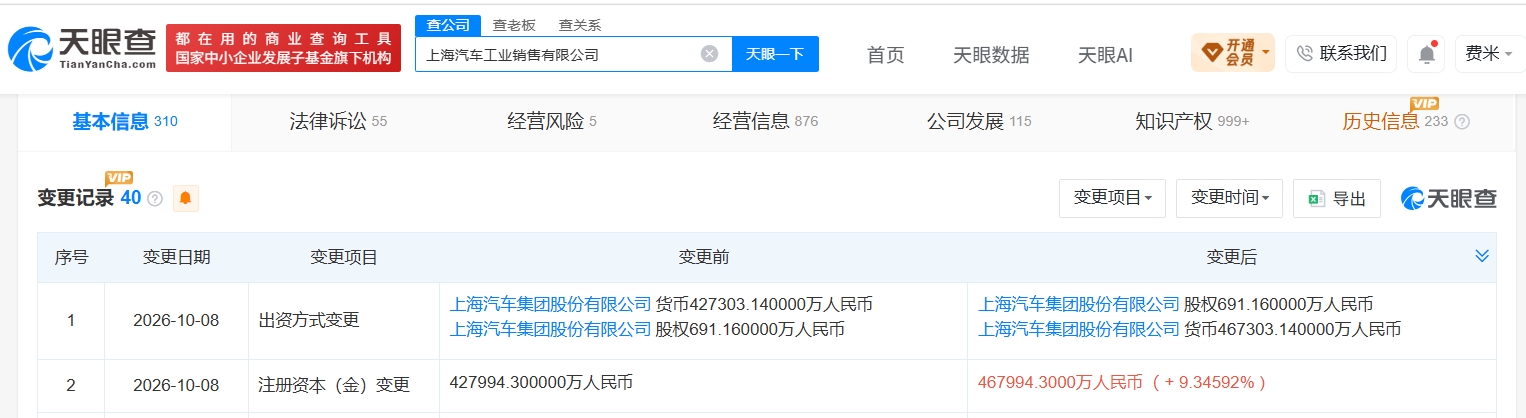1526x418 pixels.
Task: Switch to the 历史信息 VIP tab
Action: click(1395, 122)
